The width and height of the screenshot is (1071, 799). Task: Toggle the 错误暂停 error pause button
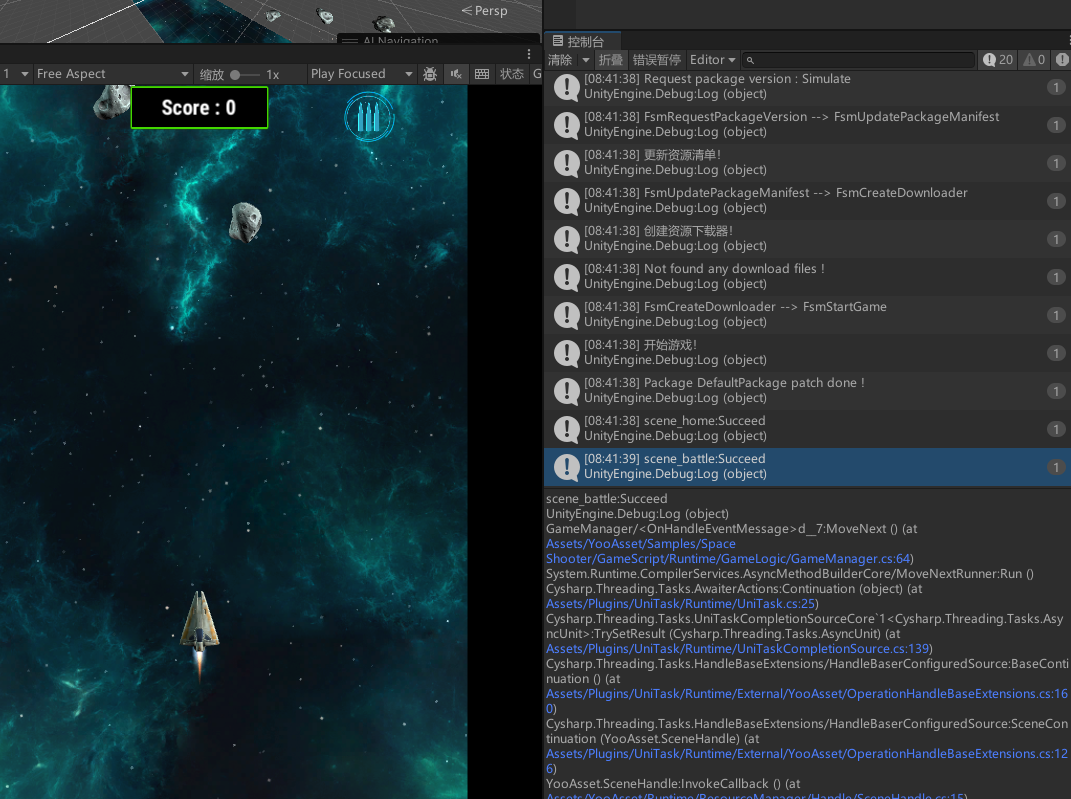pos(656,60)
